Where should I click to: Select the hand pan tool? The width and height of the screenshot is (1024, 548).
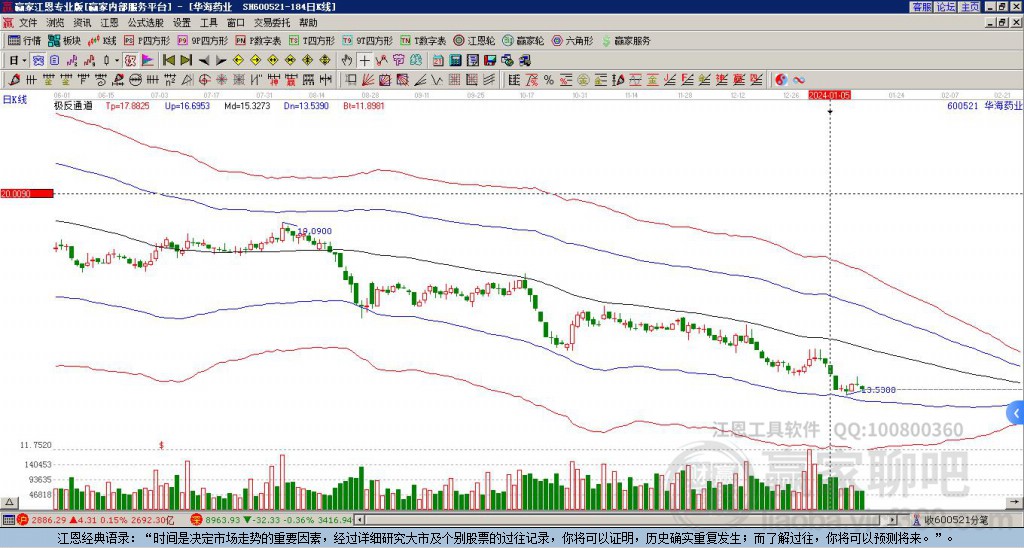(347, 61)
